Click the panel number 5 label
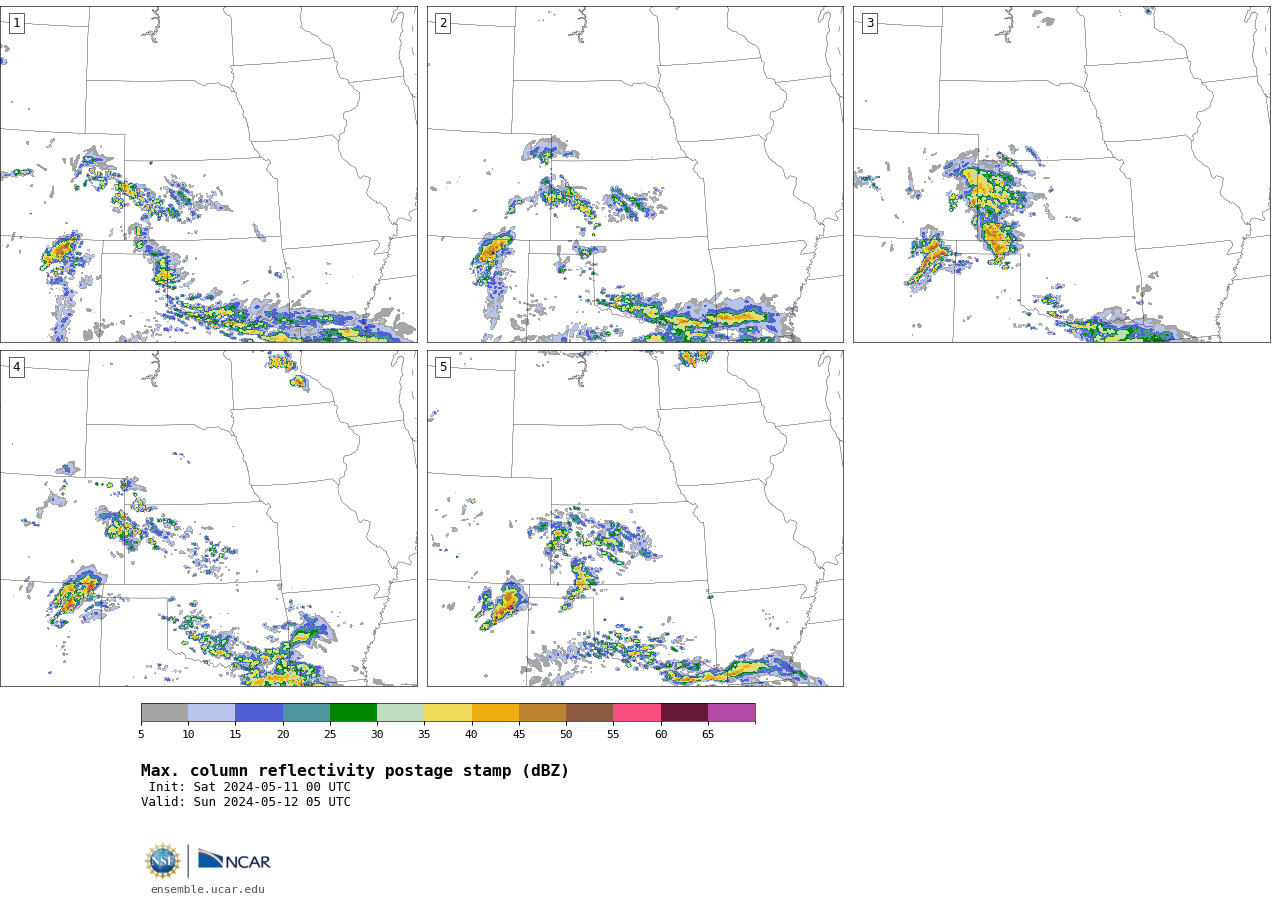 click(x=443, y=367)
